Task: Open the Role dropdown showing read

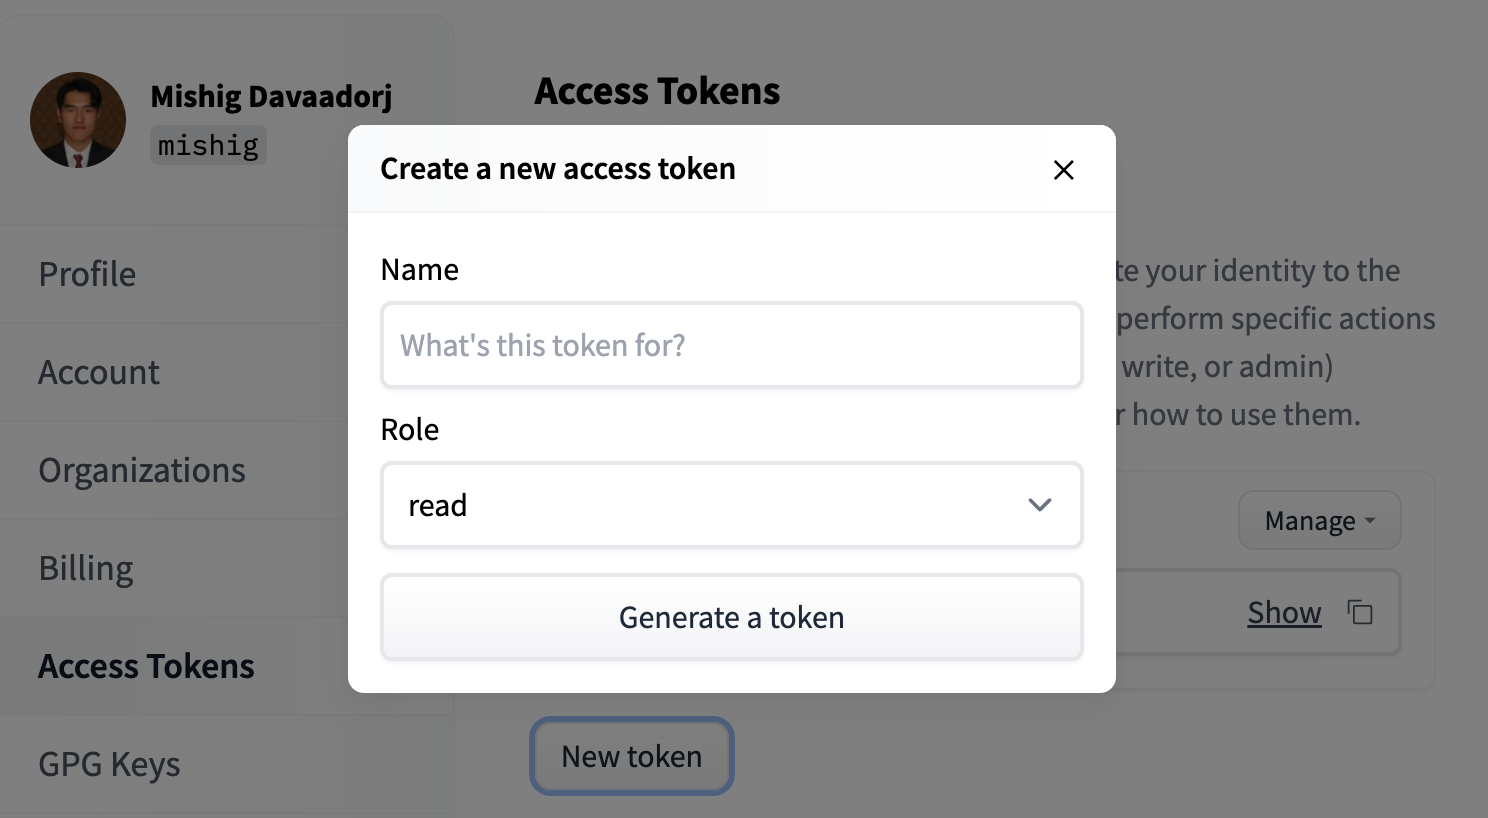Action: pos(731,505)
